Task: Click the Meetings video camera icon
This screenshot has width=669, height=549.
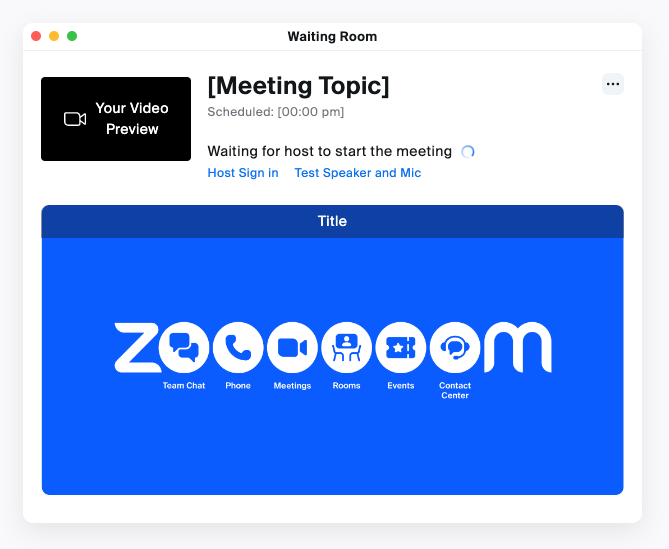Action: click(292, 347)
